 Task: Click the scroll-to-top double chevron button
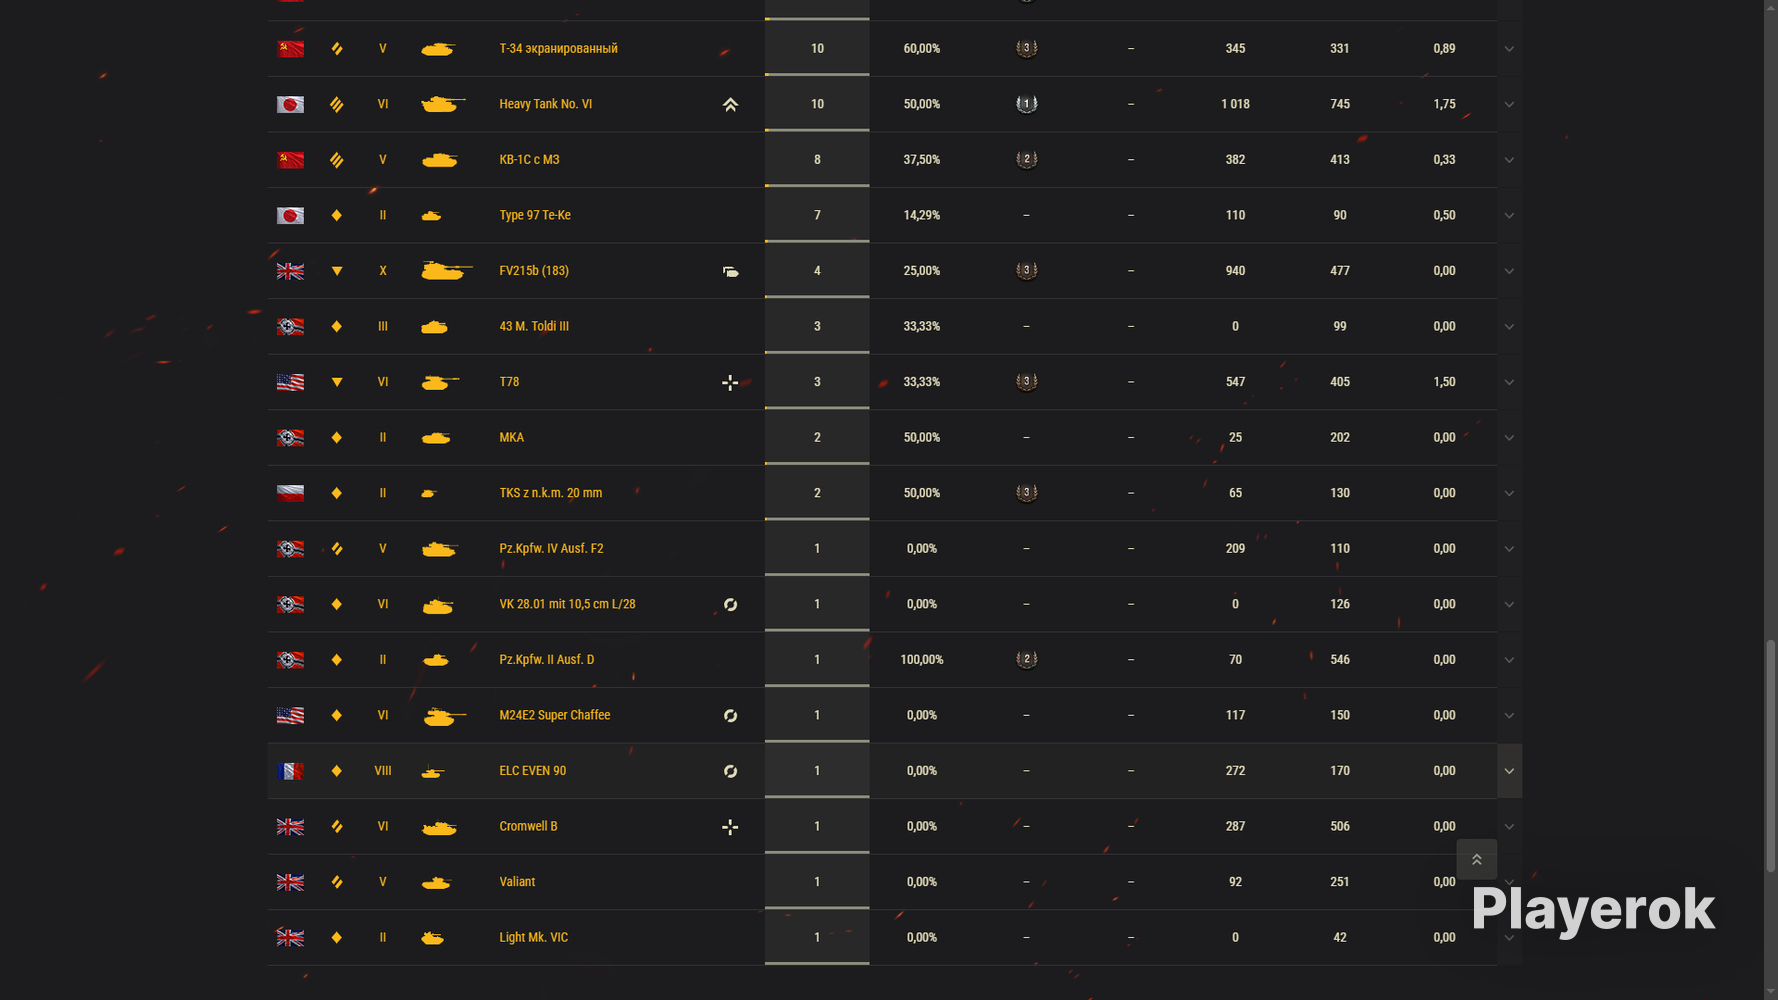coord(1476,859)
